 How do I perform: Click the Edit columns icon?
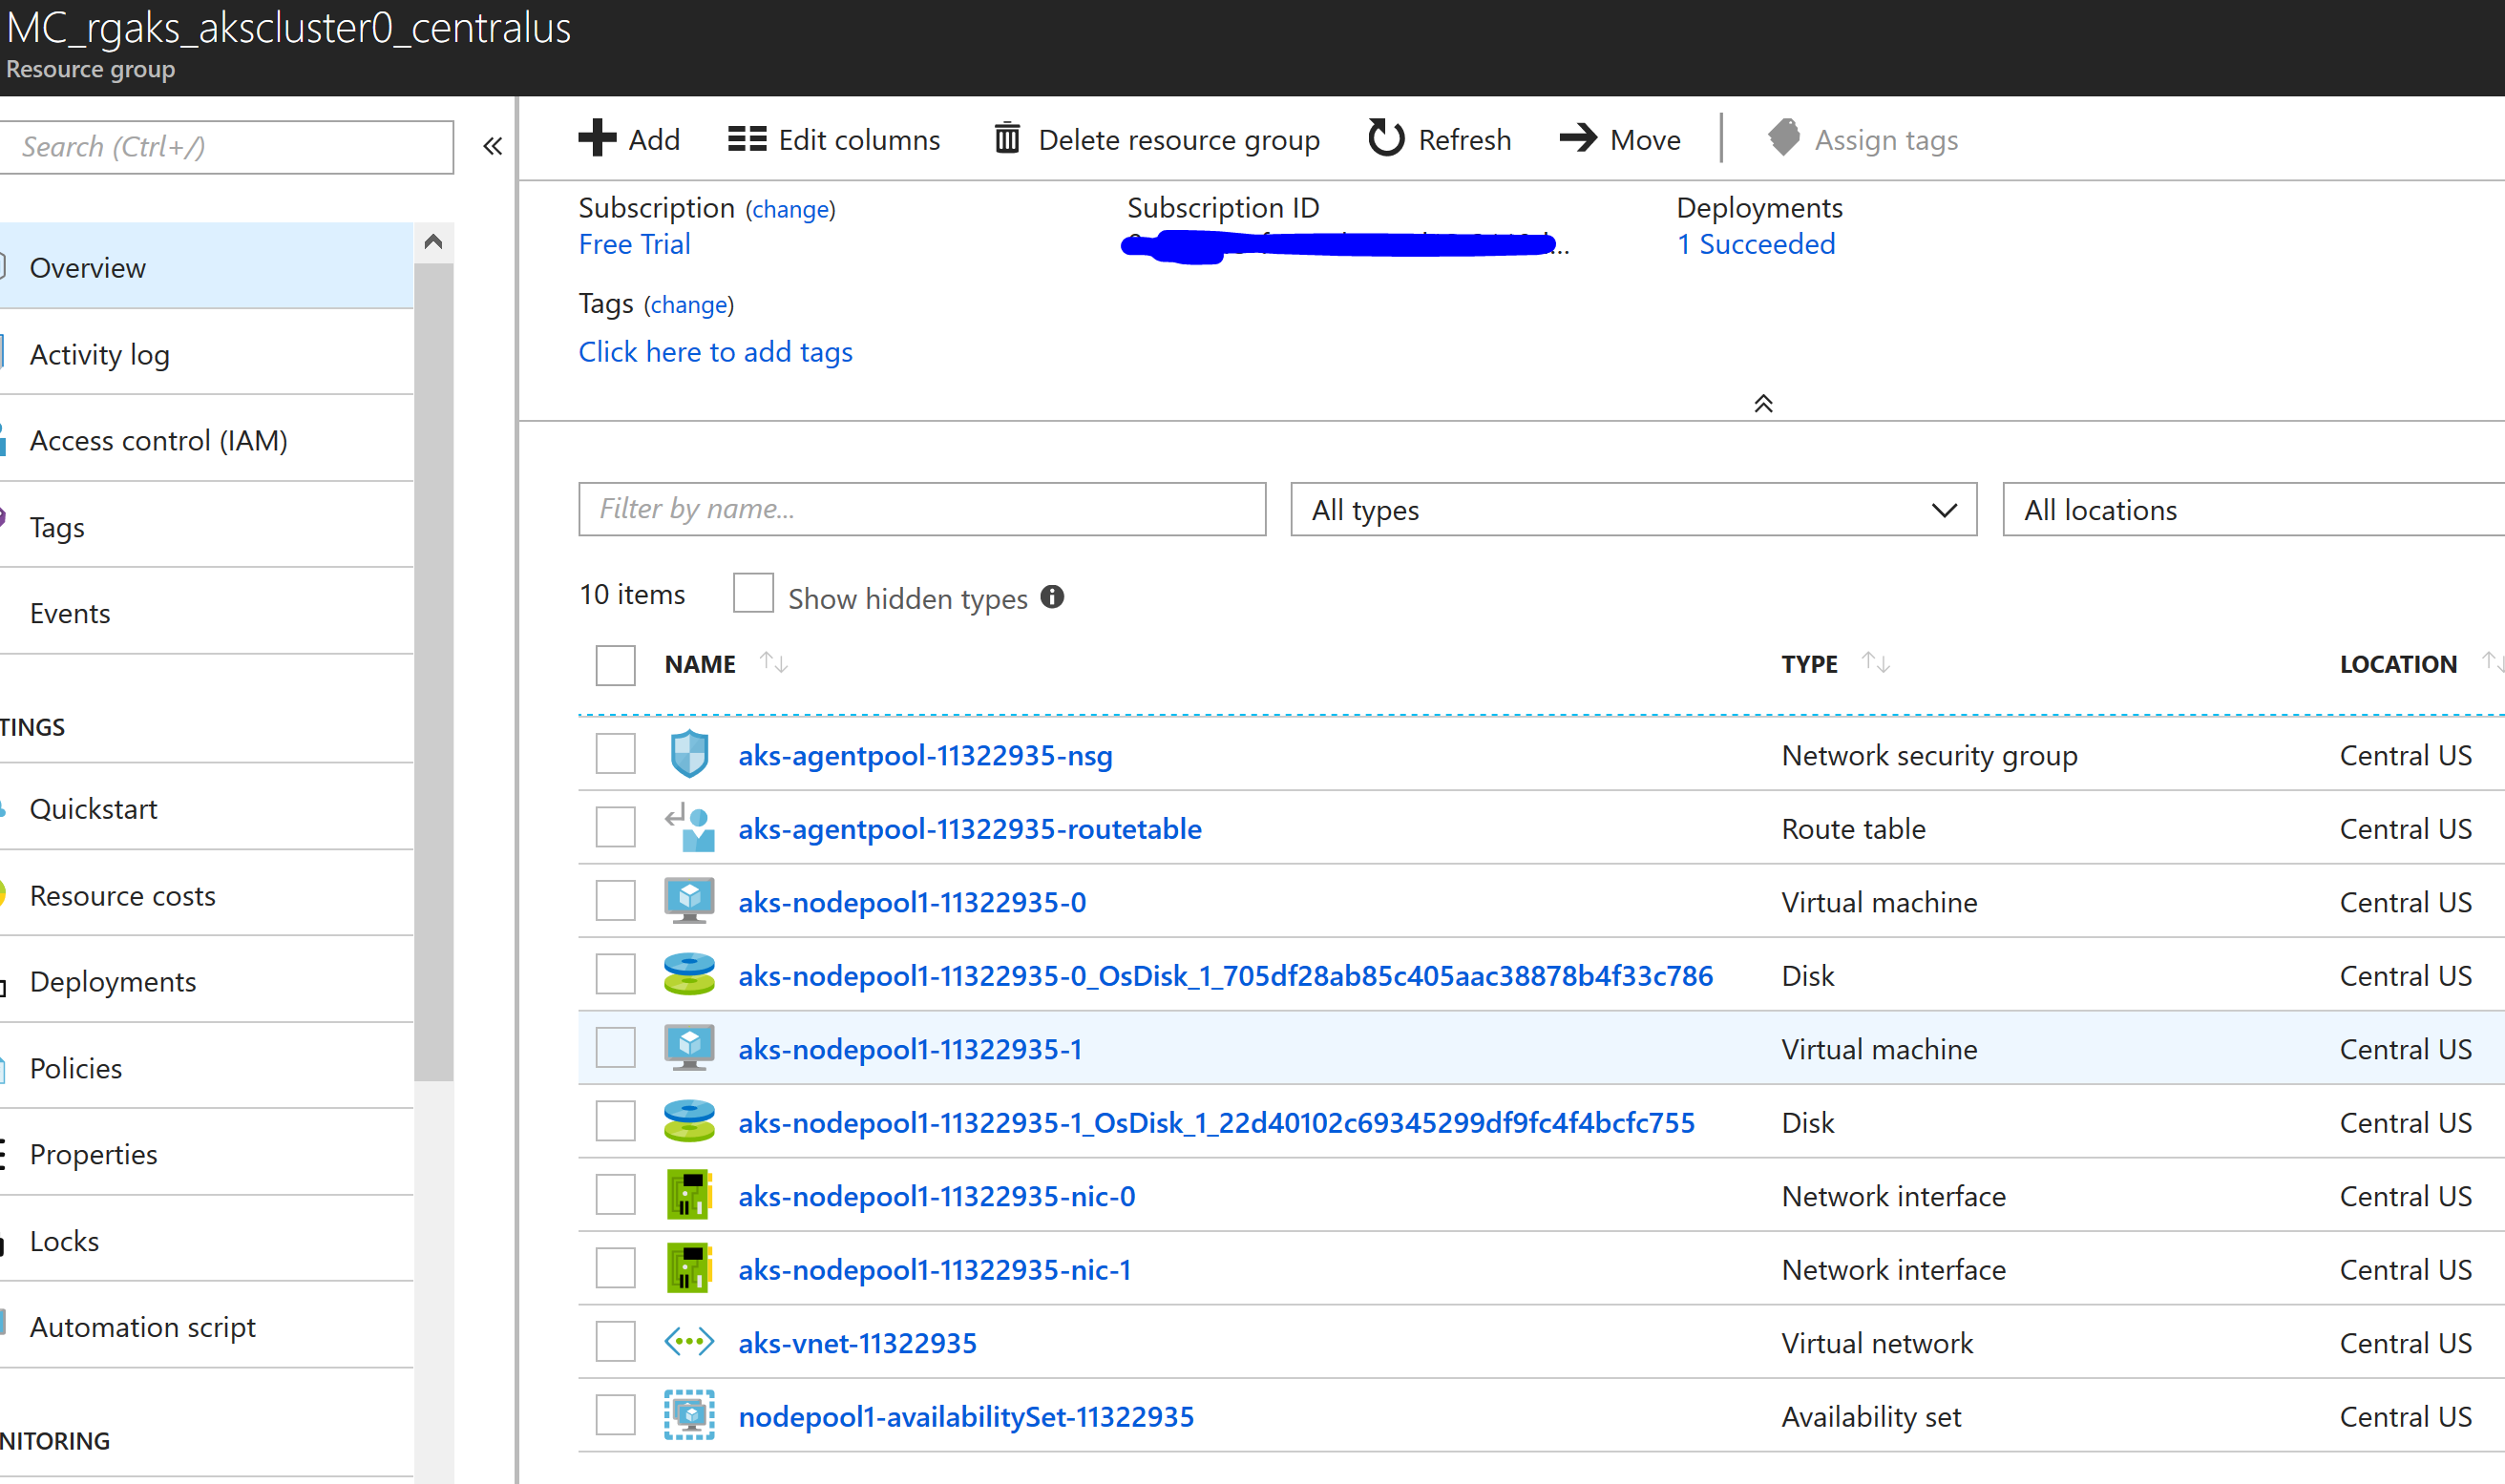(746, 138)
